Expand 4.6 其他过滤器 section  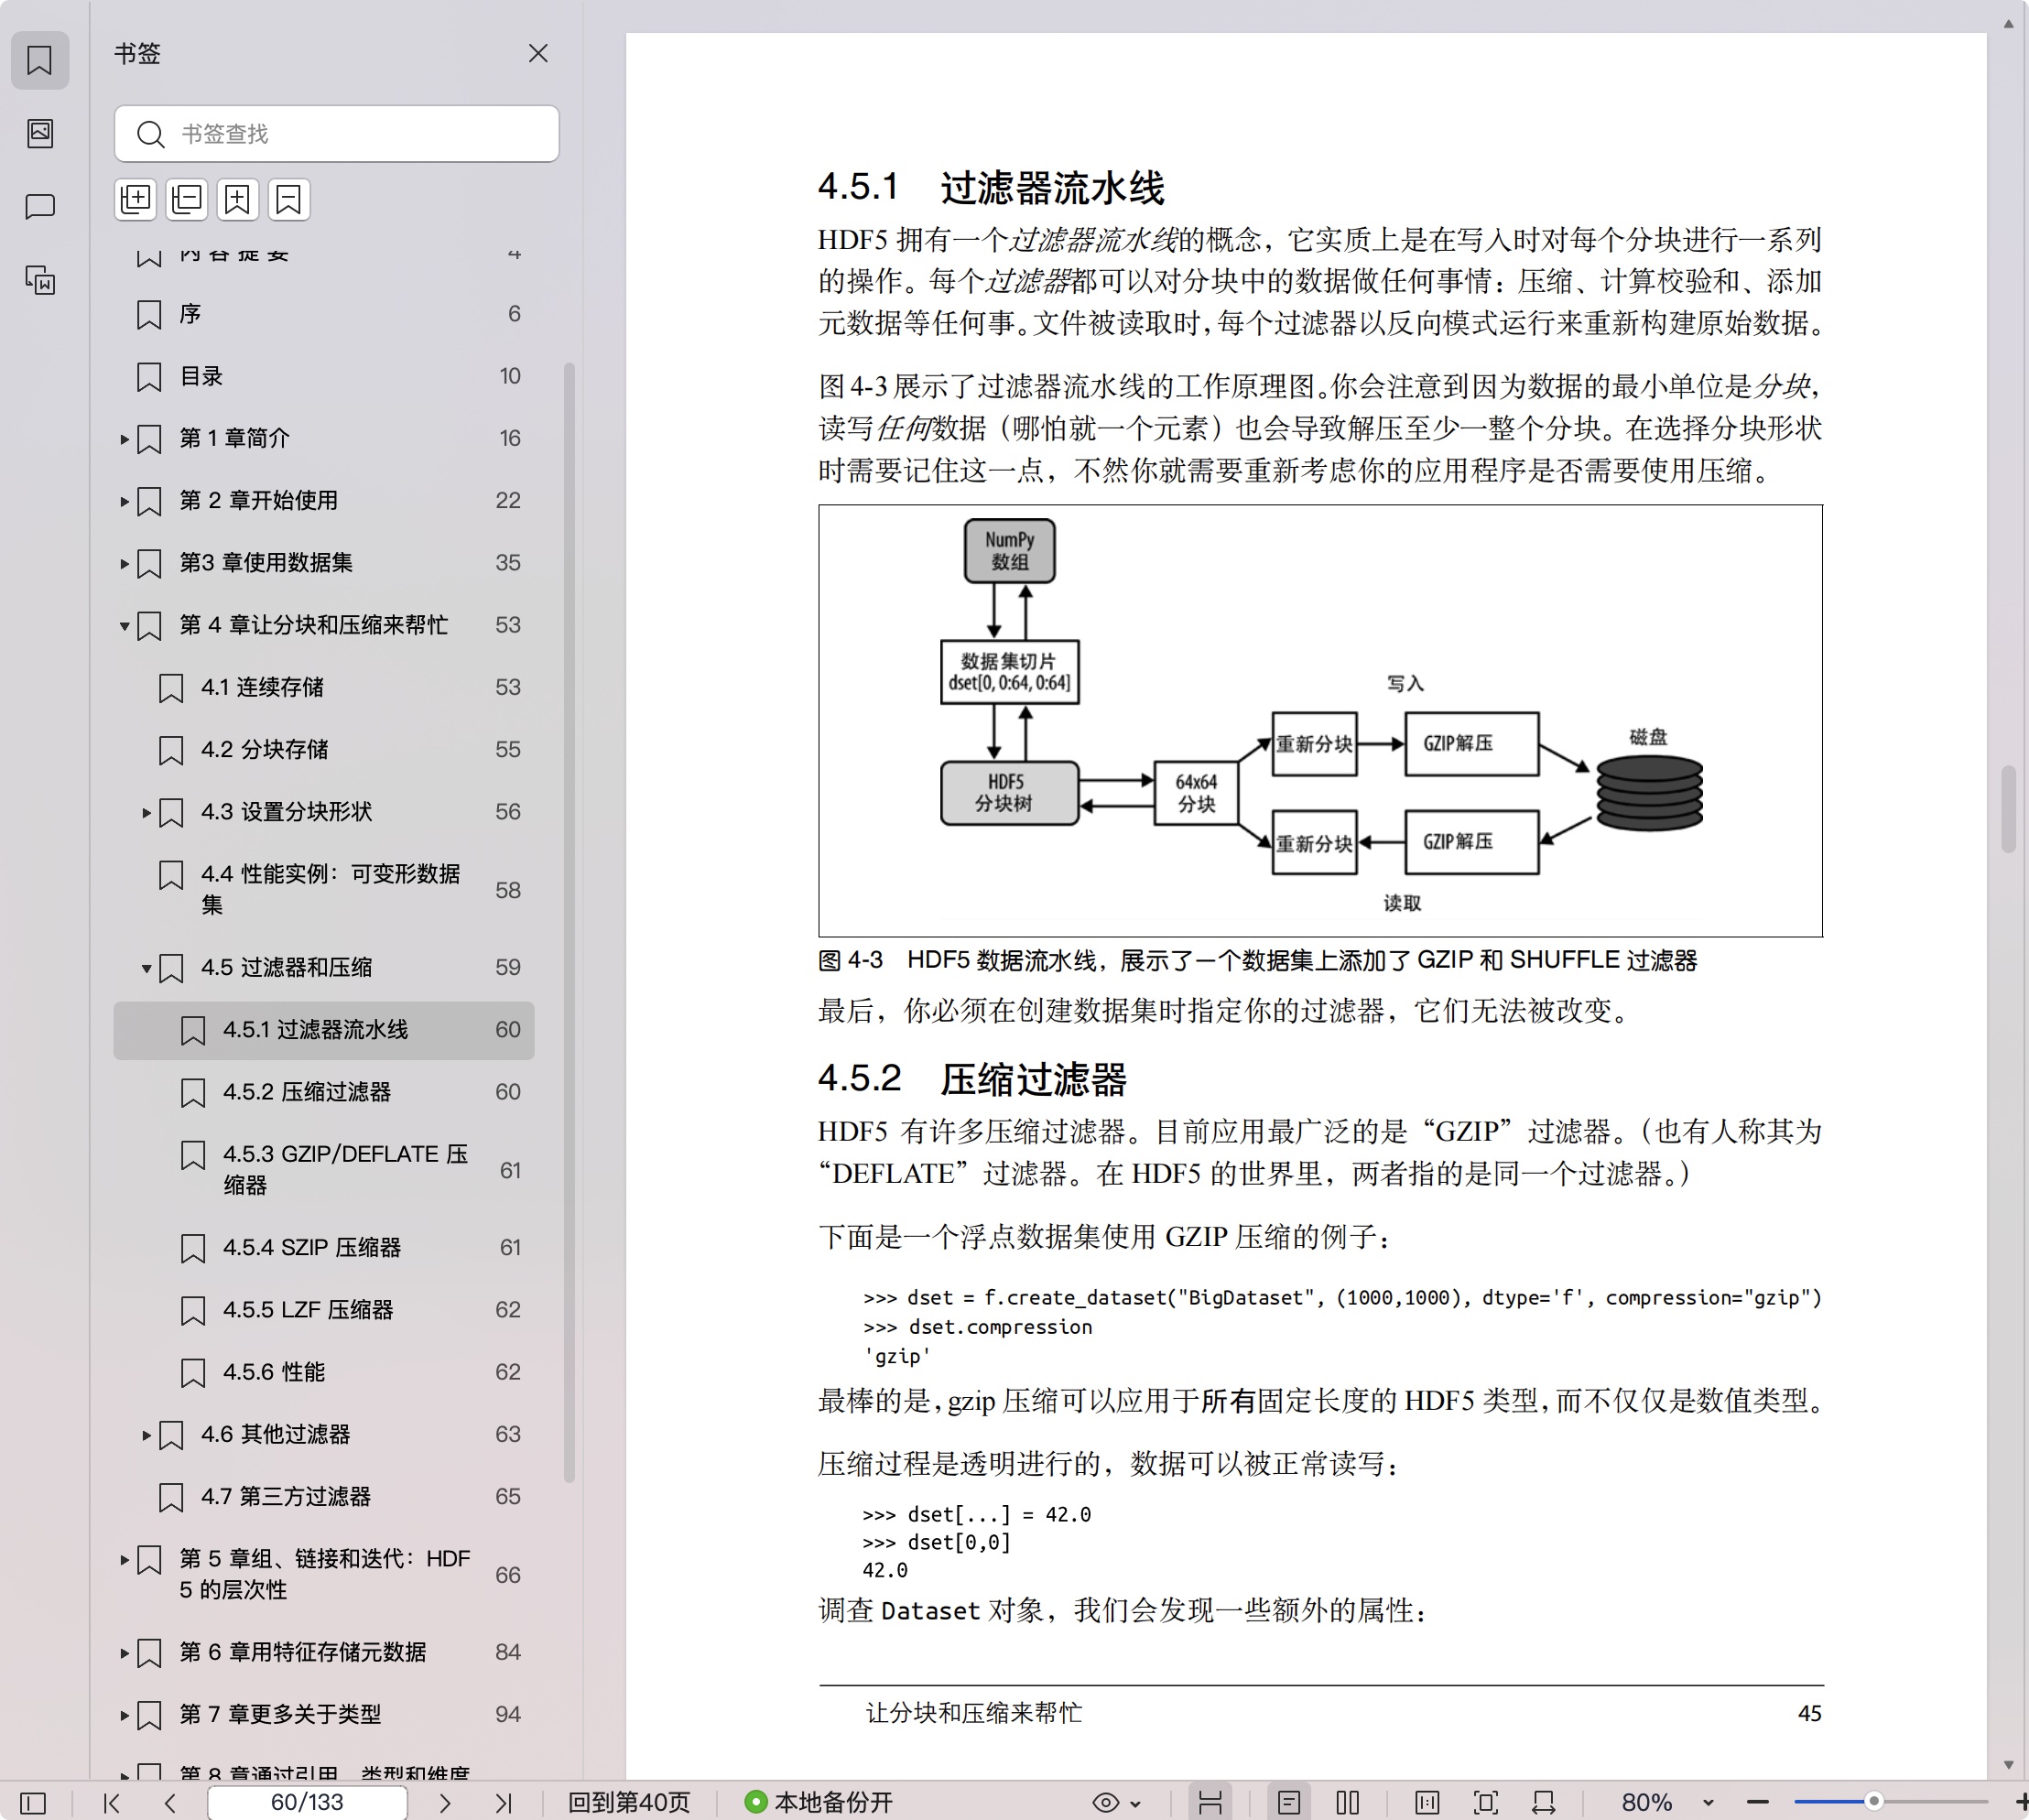click(x=146, y=1435)
